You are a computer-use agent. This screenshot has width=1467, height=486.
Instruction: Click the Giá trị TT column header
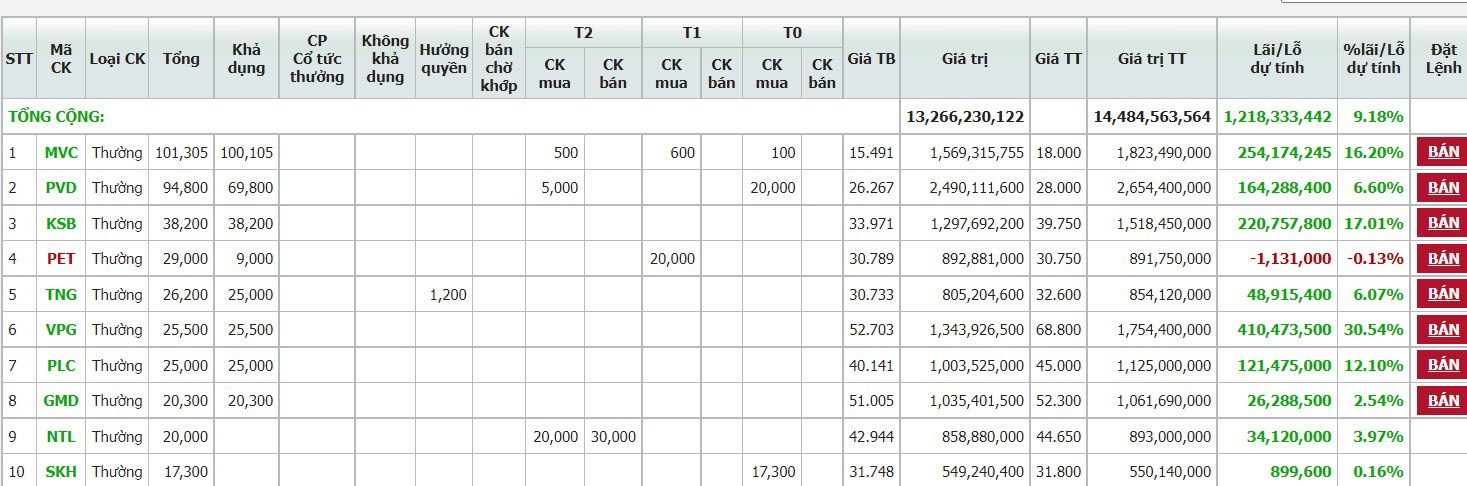point(1152,58)
